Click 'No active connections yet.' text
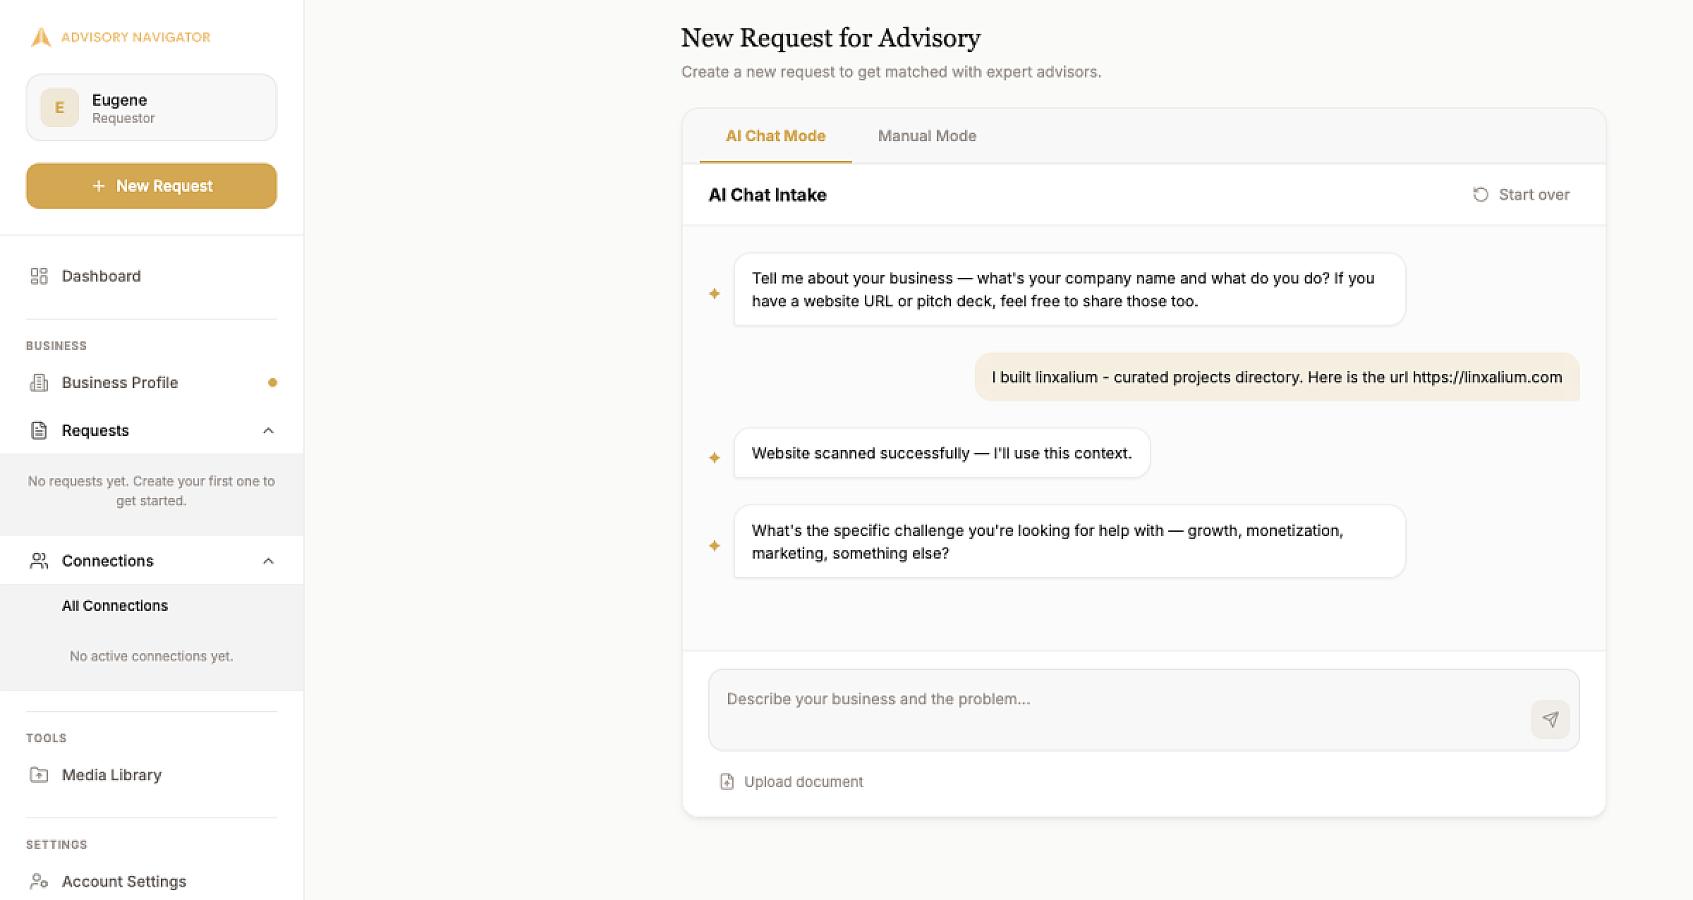Image resolution: width=1693 pixels, height=900 pixels. pyautogui.click(x=151, y=656)
